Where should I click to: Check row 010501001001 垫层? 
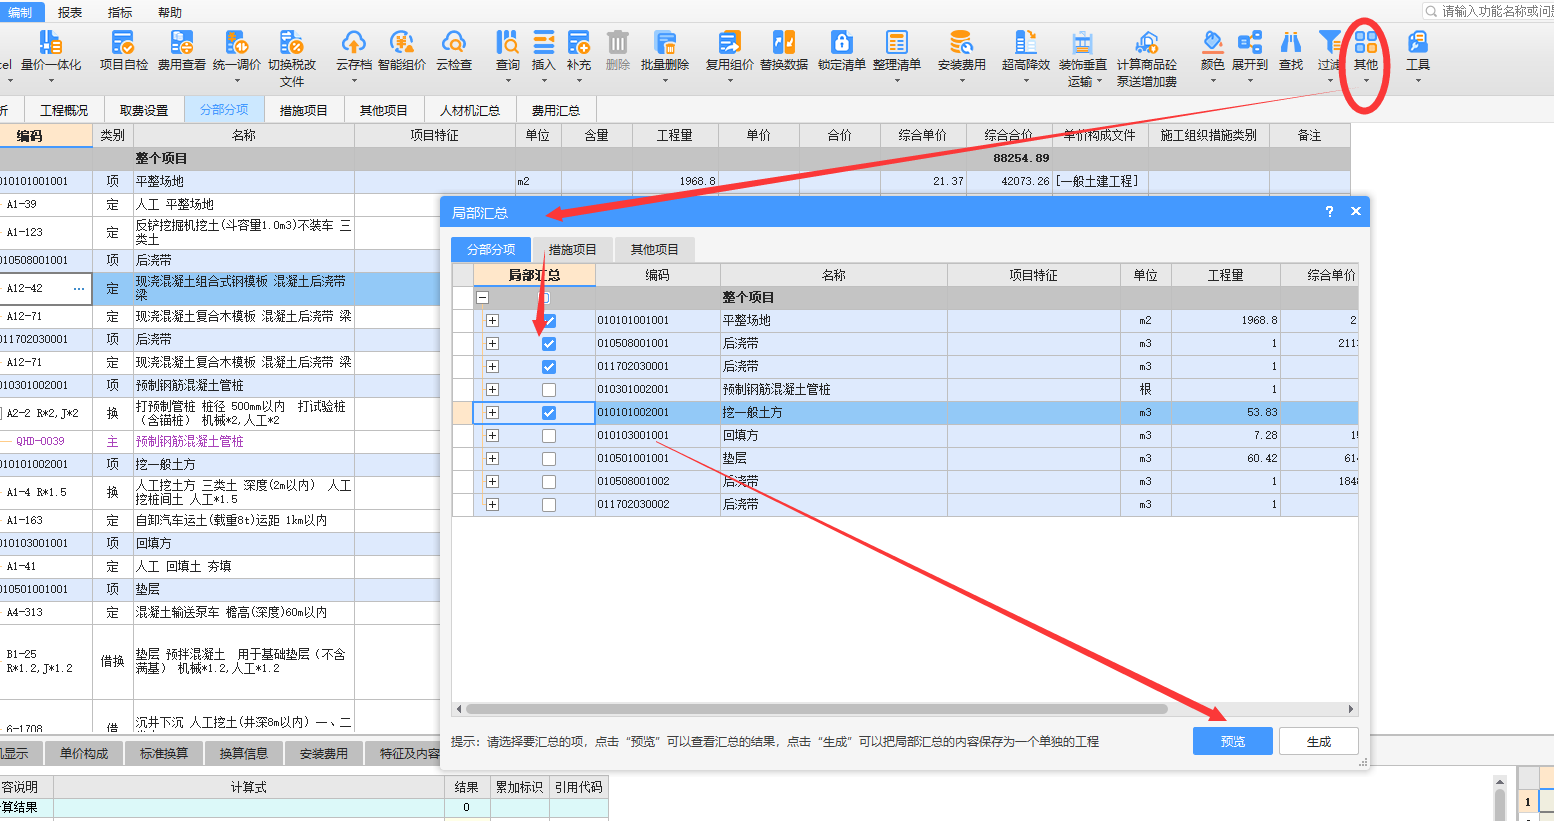coord(549,459)
